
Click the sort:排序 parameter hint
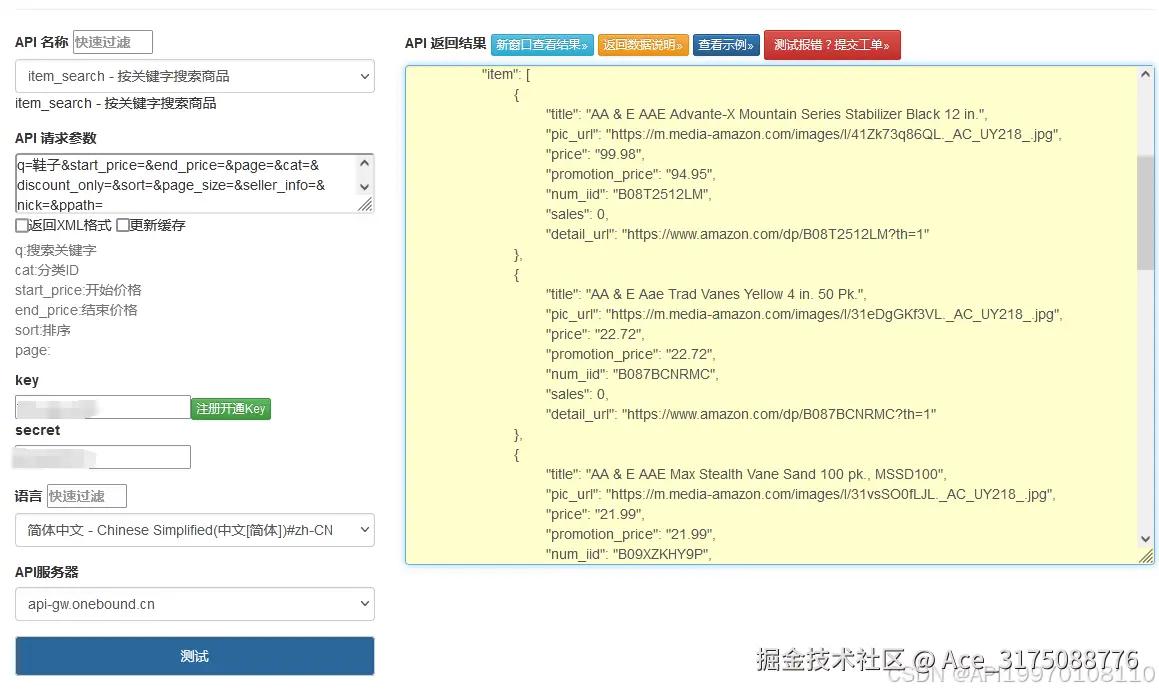(43, 330)
